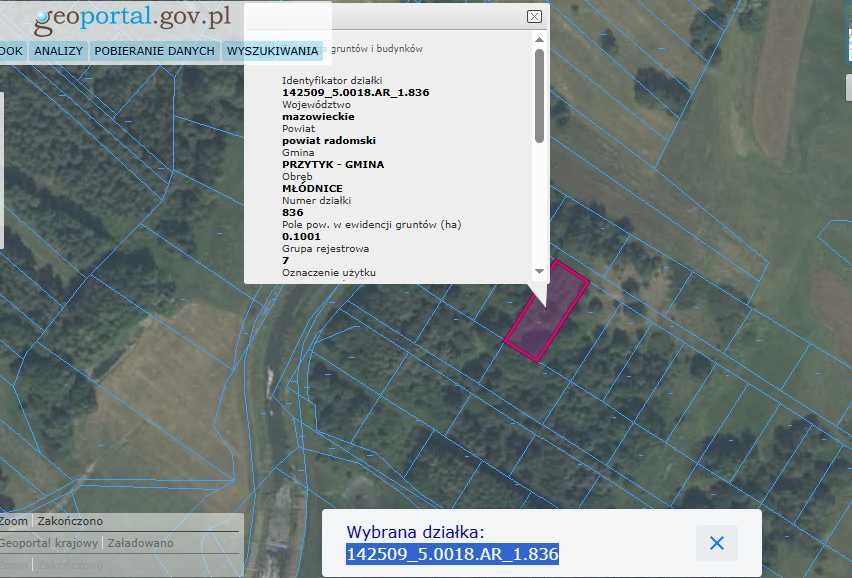The width and height of the screenshot is (852, 578).
Task: Click the value 'PRZYTYK - GMINA'
Action: (x=333, y=164)
